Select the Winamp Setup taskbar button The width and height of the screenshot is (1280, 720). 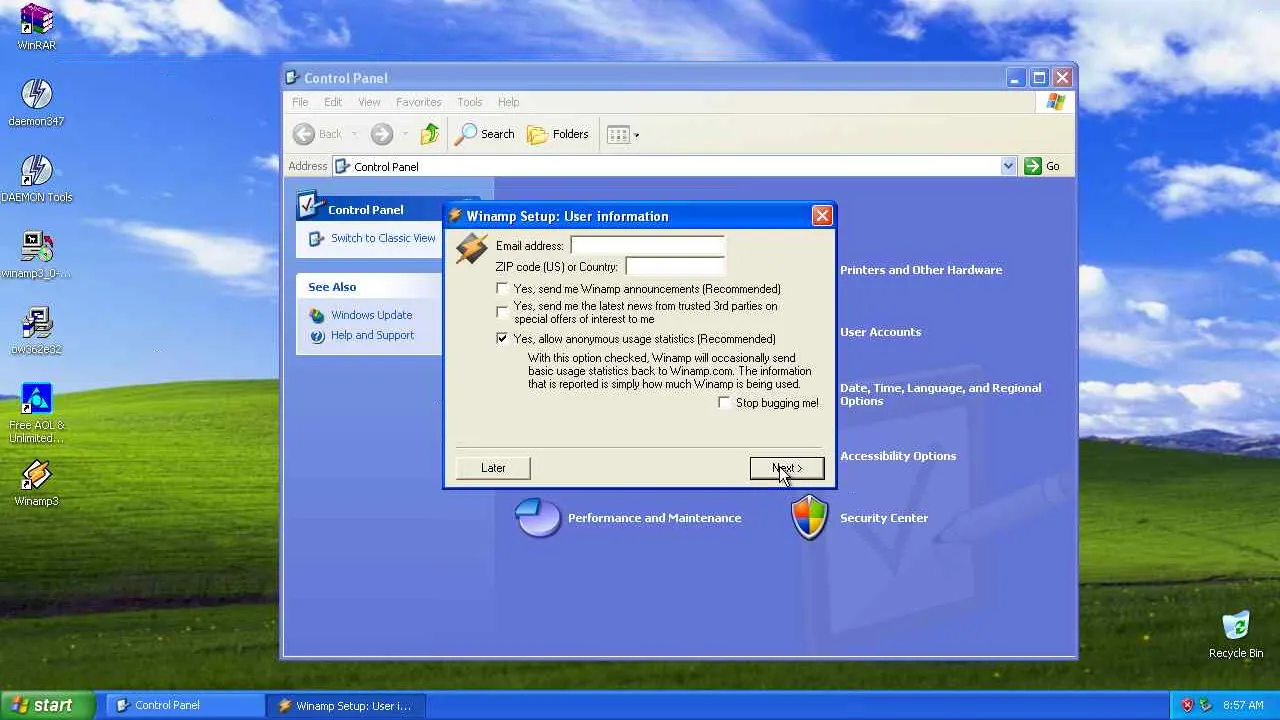coord(347,705)
